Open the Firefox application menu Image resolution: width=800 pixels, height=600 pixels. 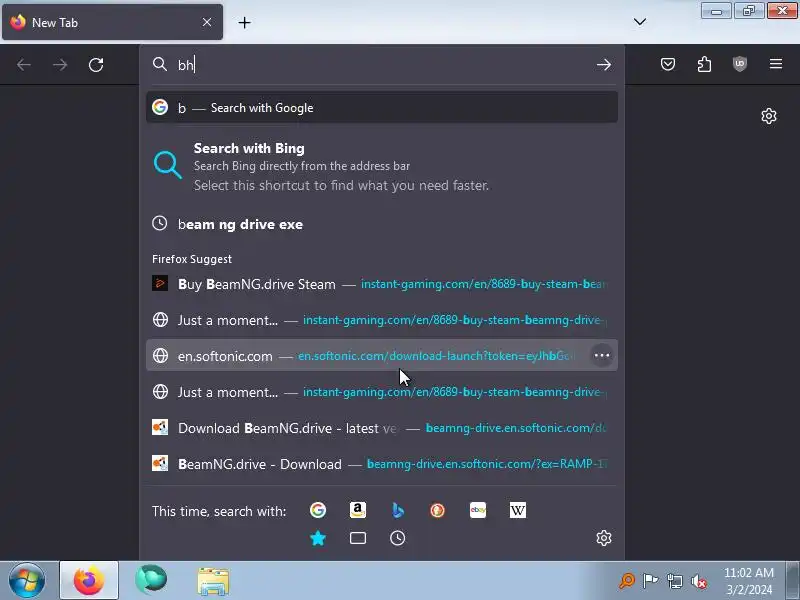pos(776,64)
